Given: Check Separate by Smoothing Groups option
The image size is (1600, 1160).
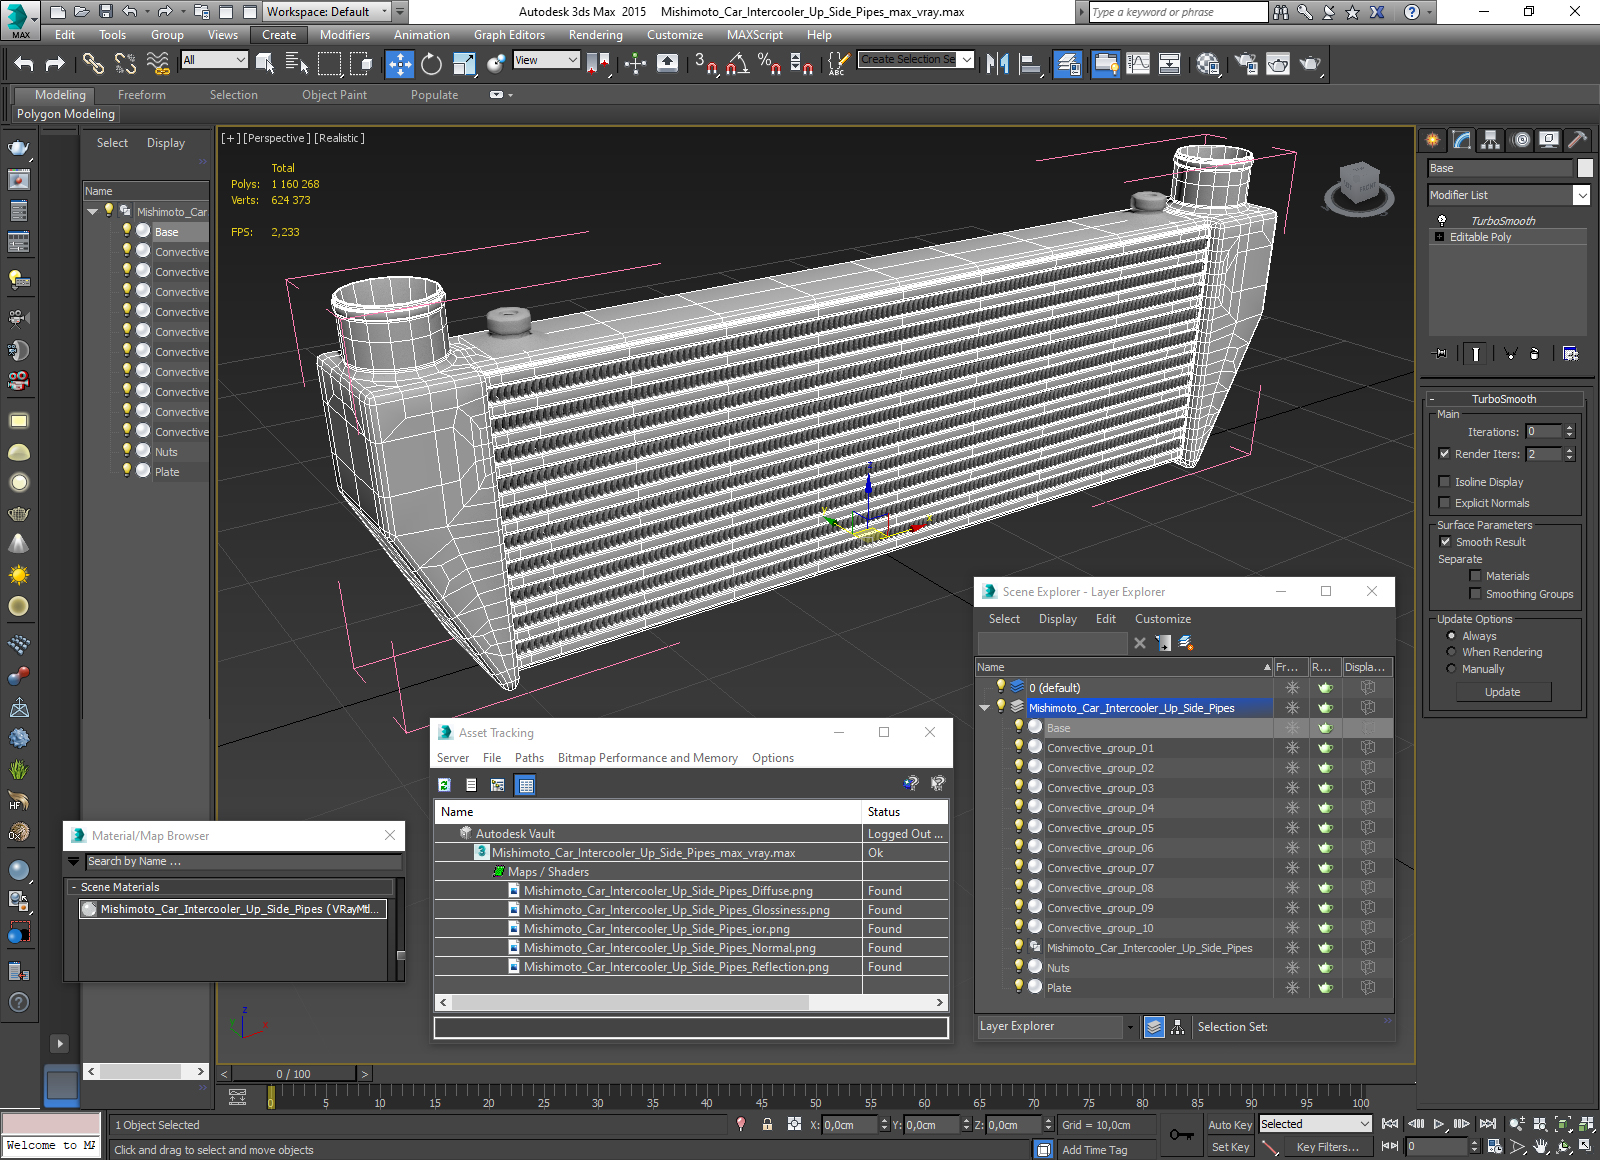Looking at the screenshot, I should point(1475,594).
